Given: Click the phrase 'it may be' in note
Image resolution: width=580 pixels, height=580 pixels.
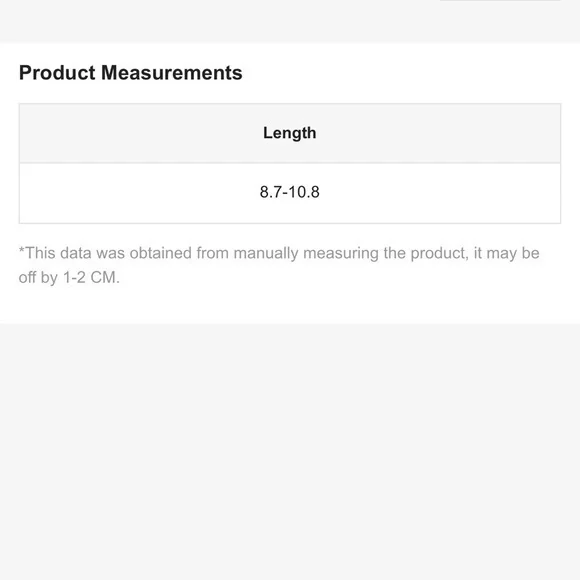Looking at the screenshot, I should [x=506, y=254].
